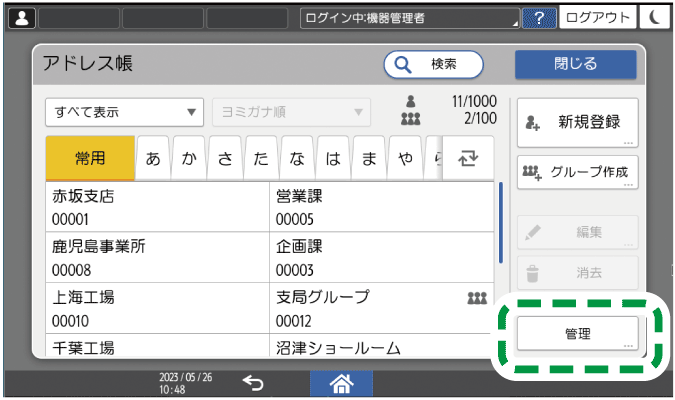Open the すべて表示 dropdown
This screenshot has height=400, width=675.
[124, 112]
